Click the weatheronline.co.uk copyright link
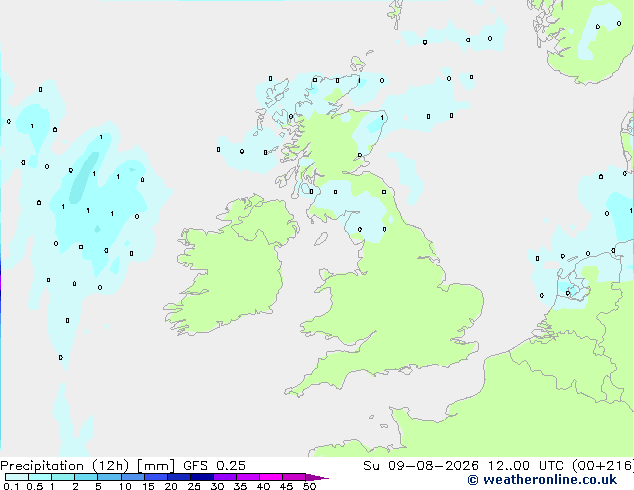 [x=542, y=480]
